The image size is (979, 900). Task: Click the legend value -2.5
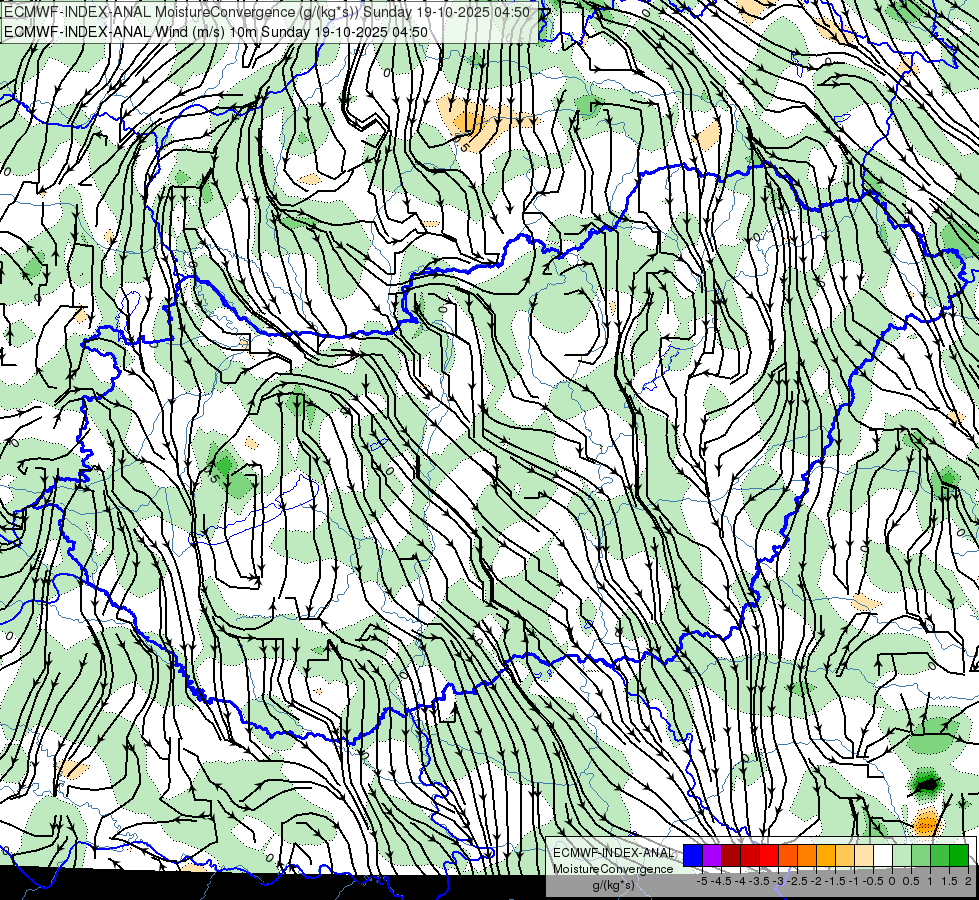point(797,881)
